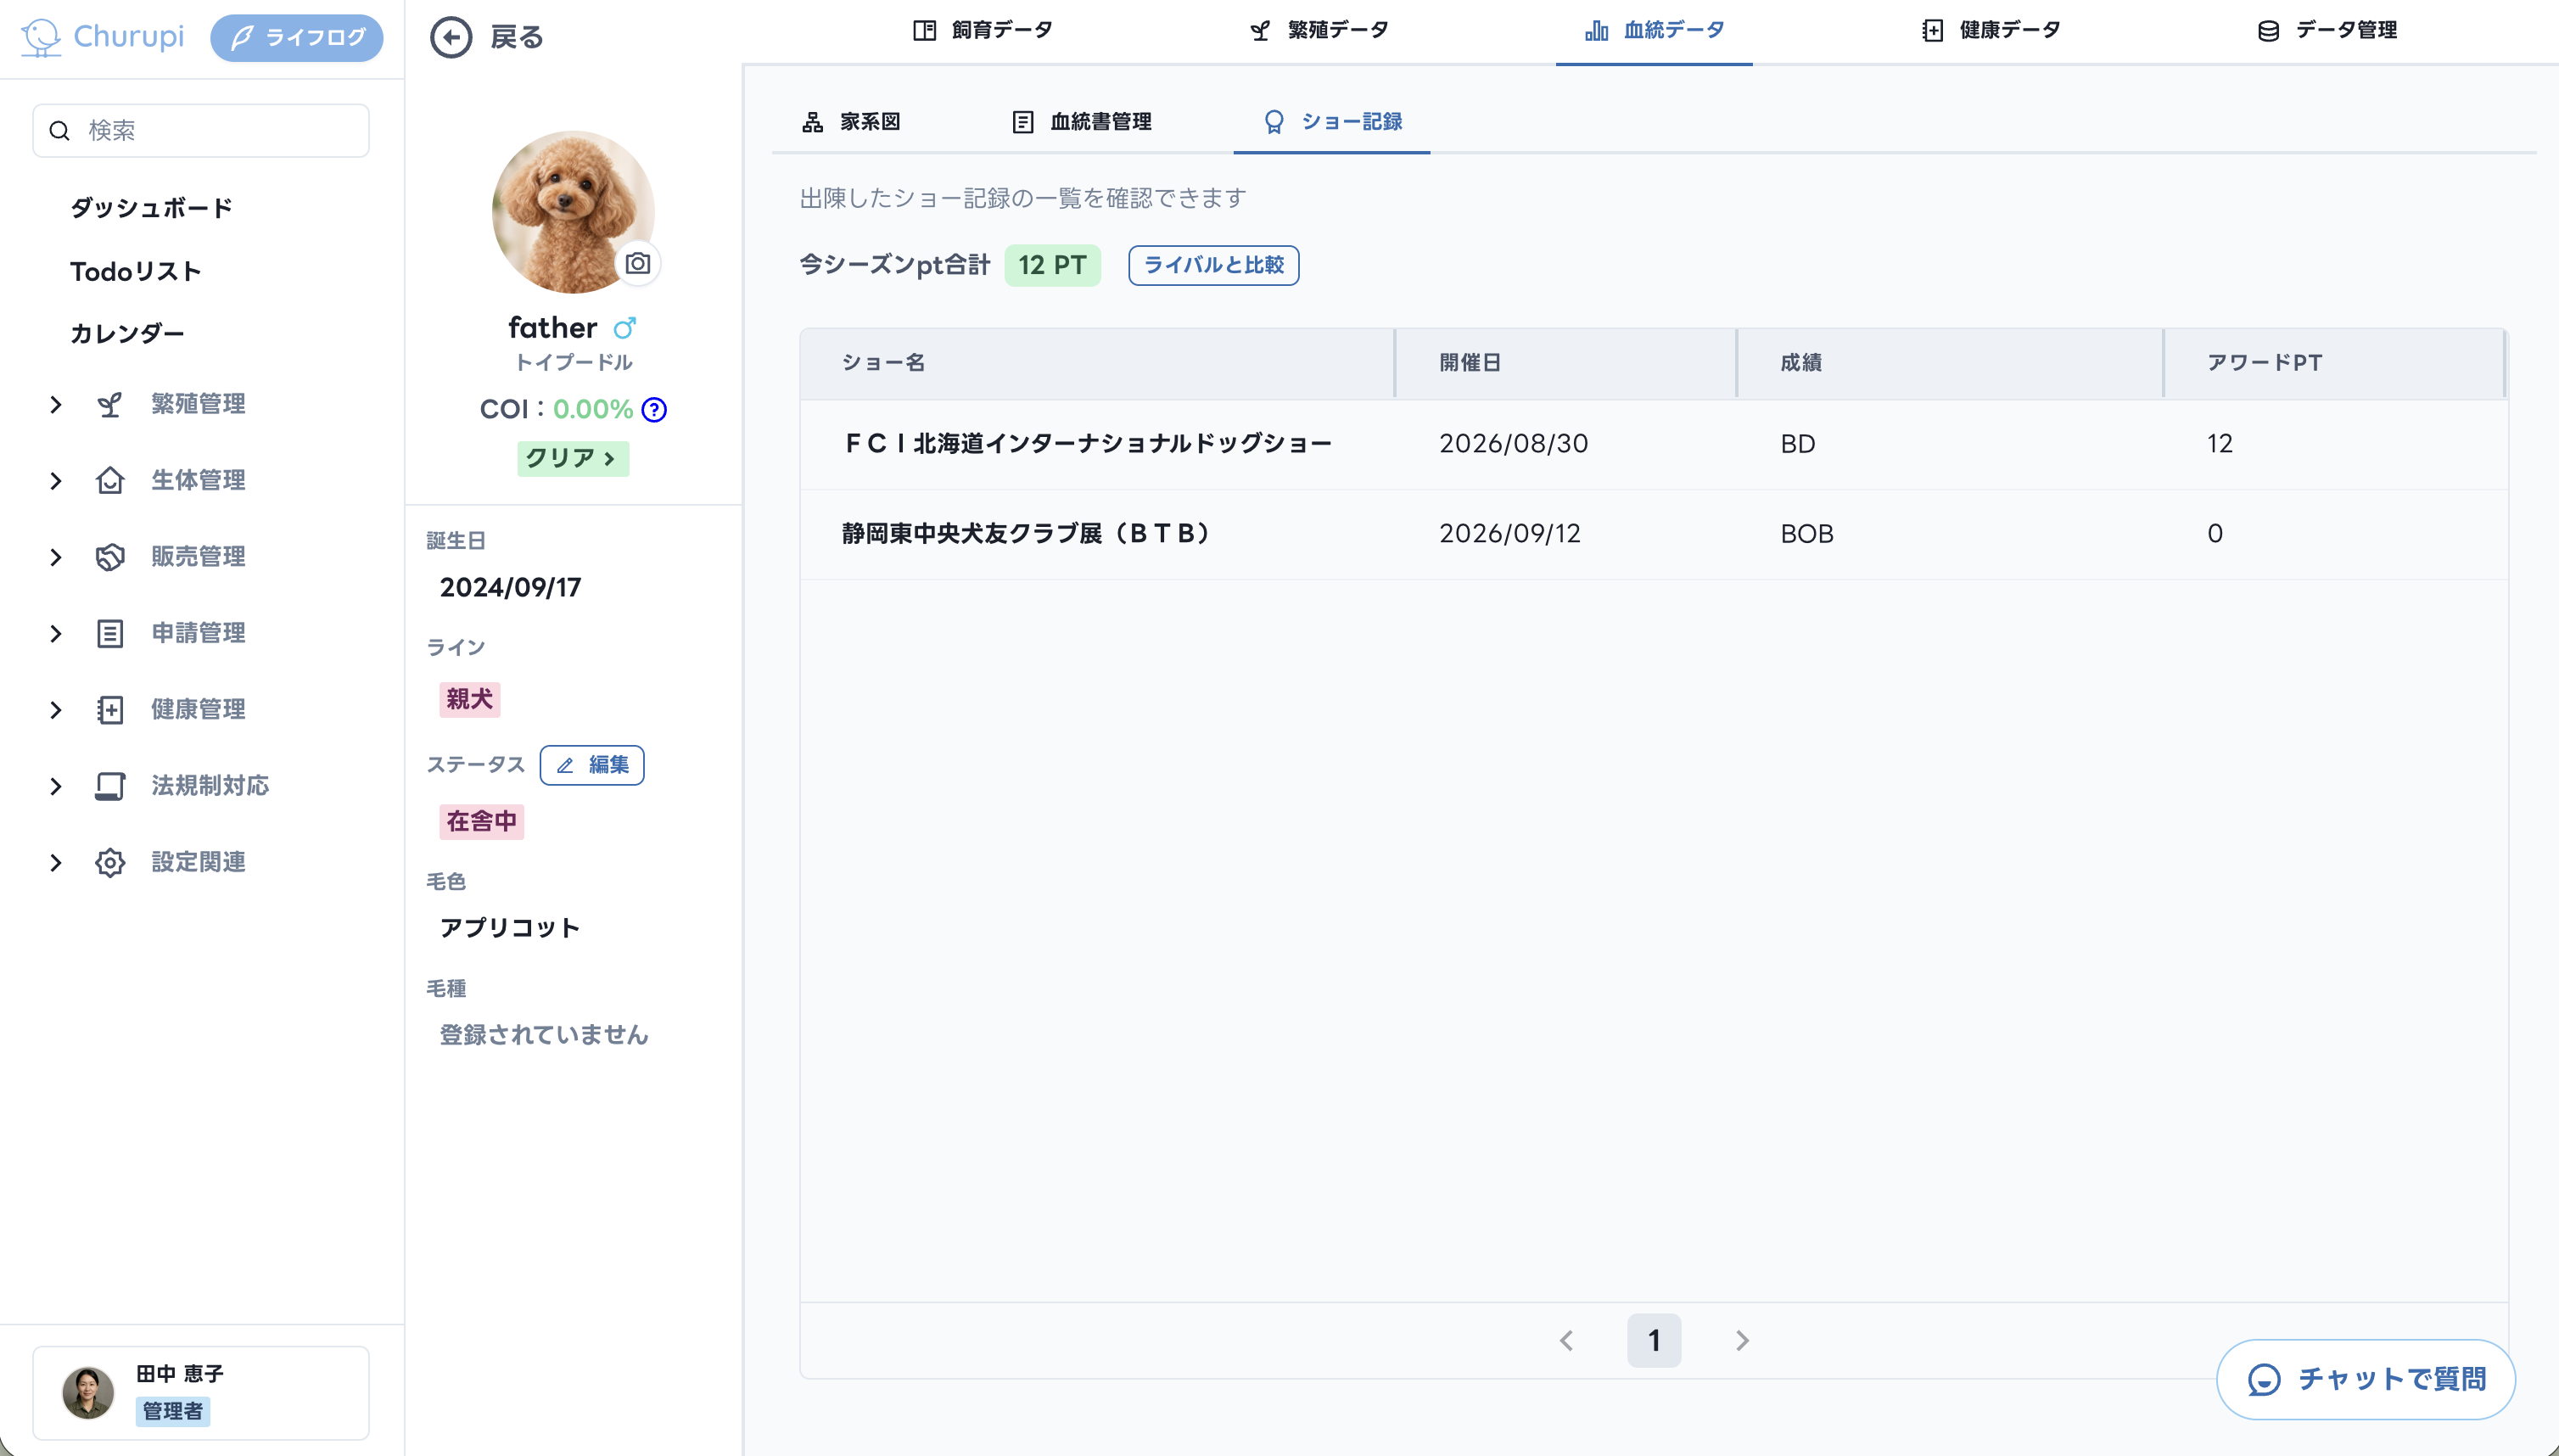The width and height of the screenshot is (2559, 1456).
Task: Click the 販売管理 handshake icon
Action: coord(110,557)
